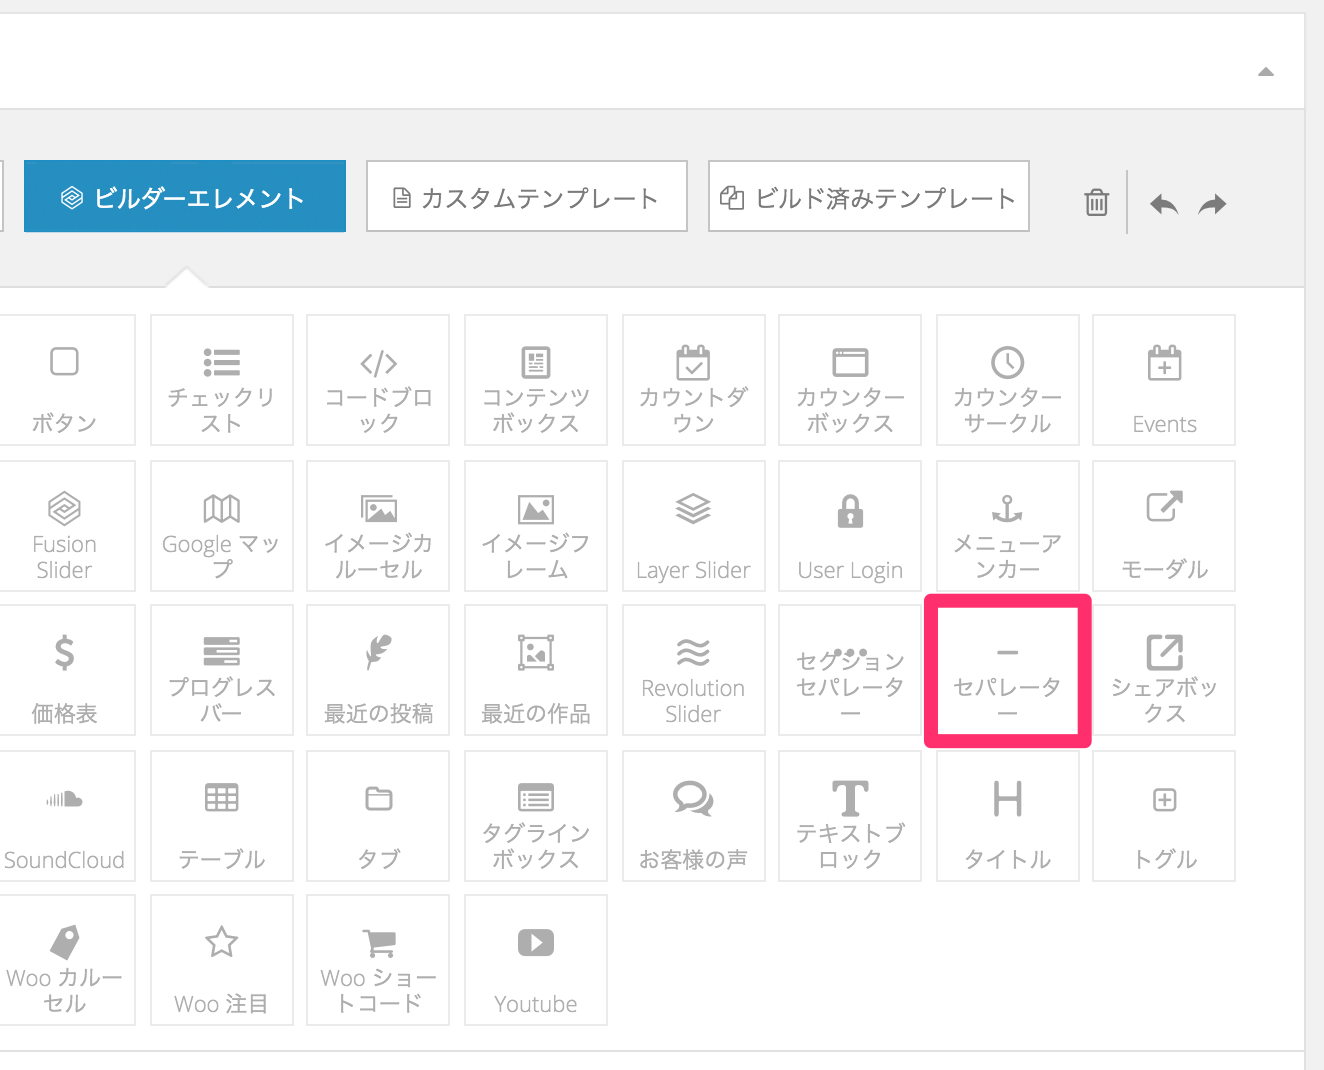The image size is (1324, 1070).
Task: Select the Layer Slider element
Action: point(693,526)
